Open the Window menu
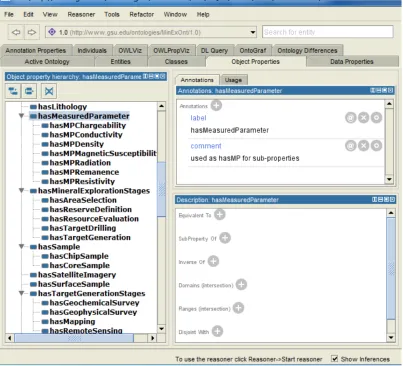The width and height of the screenshot is (403, 366). pyautogui.click(x=175, y=14)
